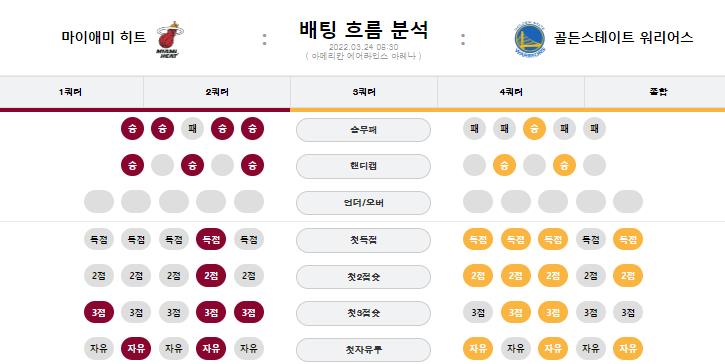The height and width of the screenshot is (364, 725).
Task: Select the 1쿼터 tab
Action: tap(71, 92)
